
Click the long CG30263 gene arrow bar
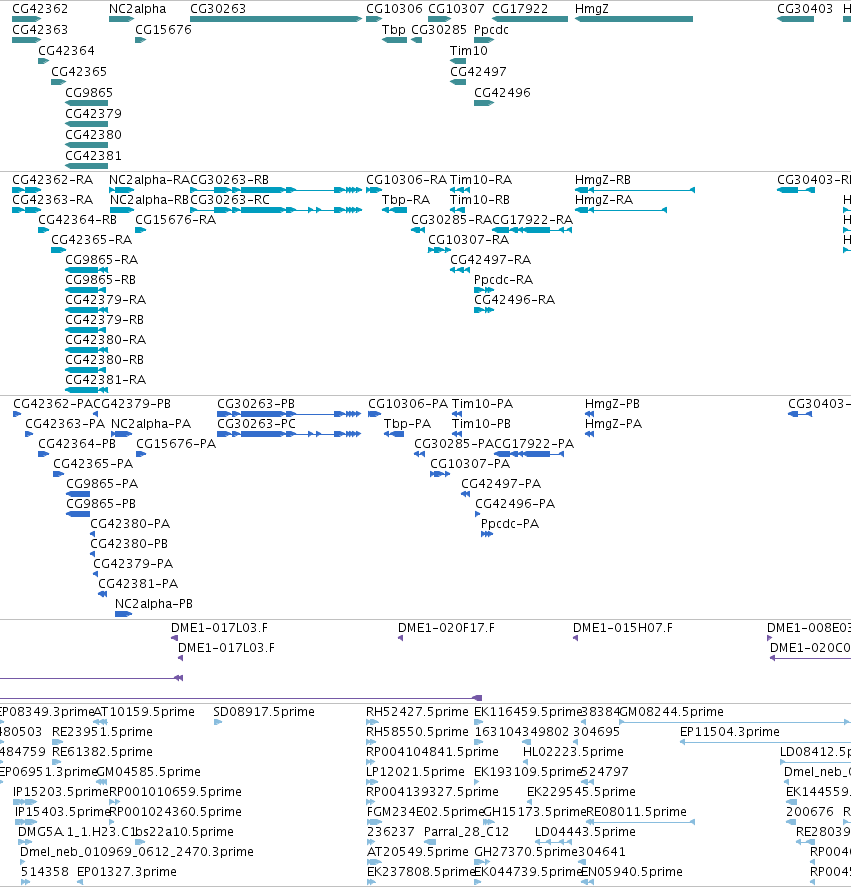[276, 19]
